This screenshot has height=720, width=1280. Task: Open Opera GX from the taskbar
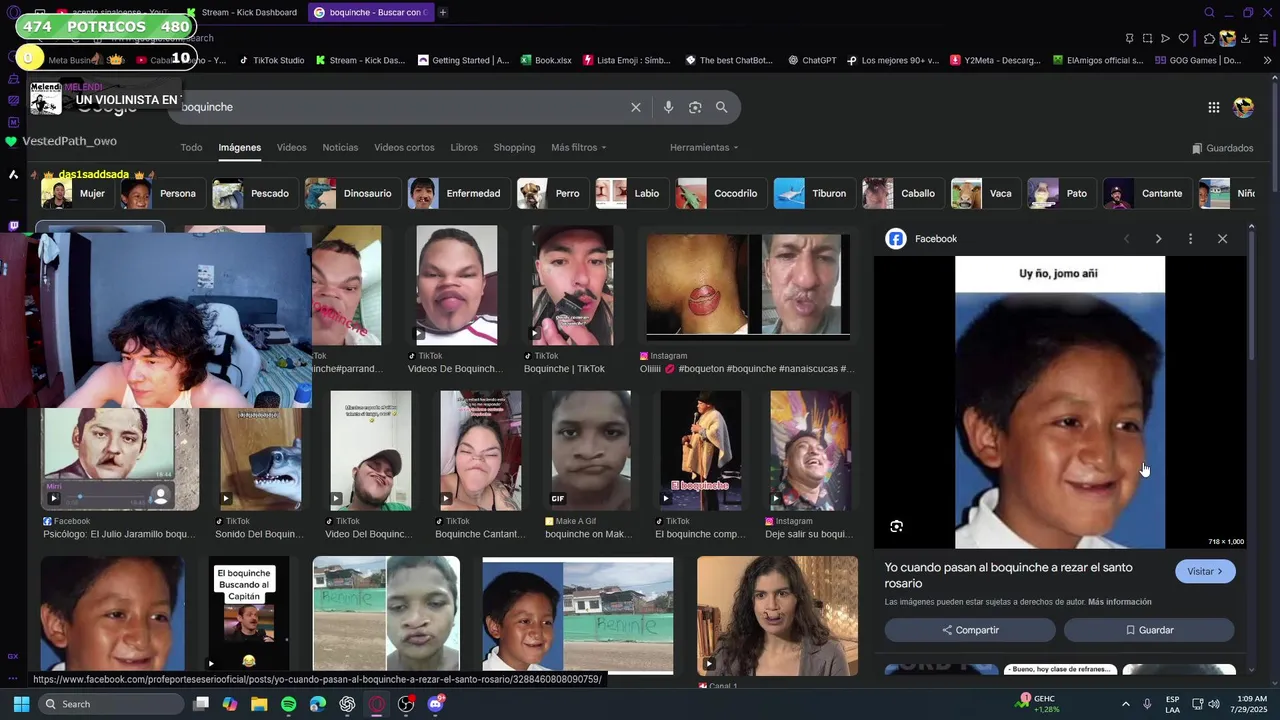377,704
